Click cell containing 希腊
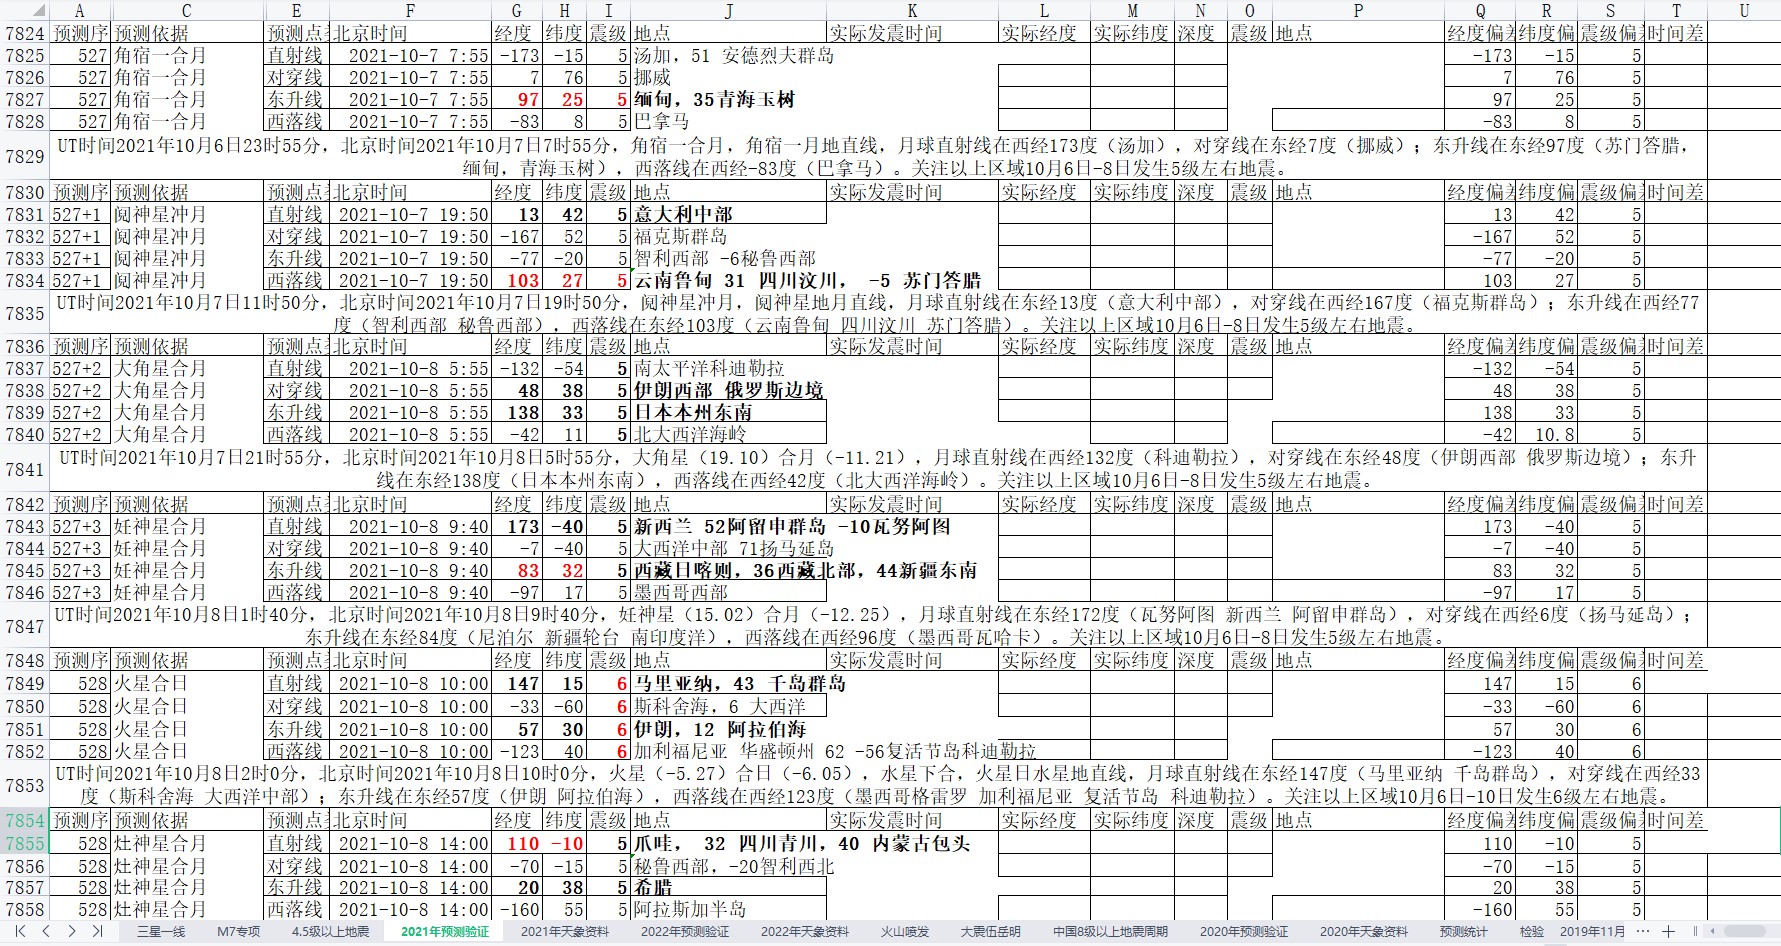The height and width of the screenshot is (946, 1781). click(x=728, y=887)
